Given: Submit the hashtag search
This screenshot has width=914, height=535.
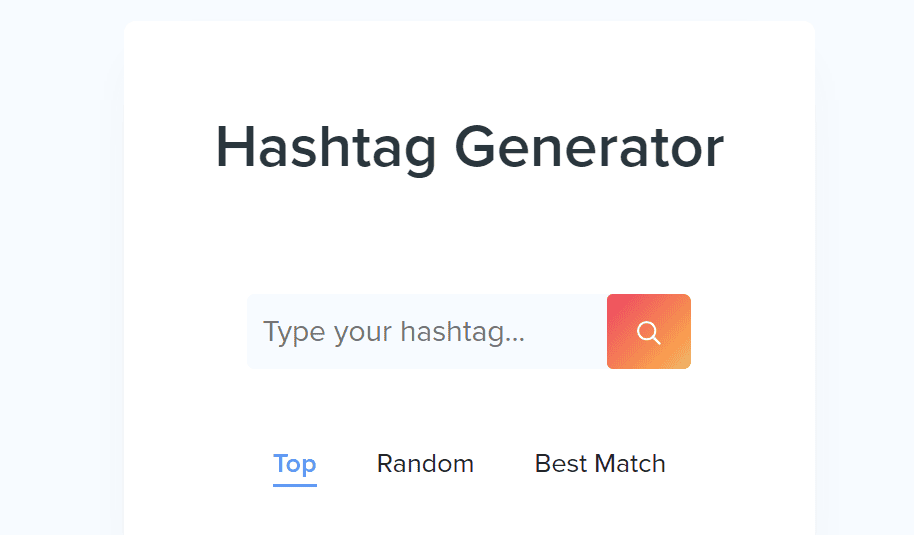Looking at the screenshot, I should (x=648, y=332).
